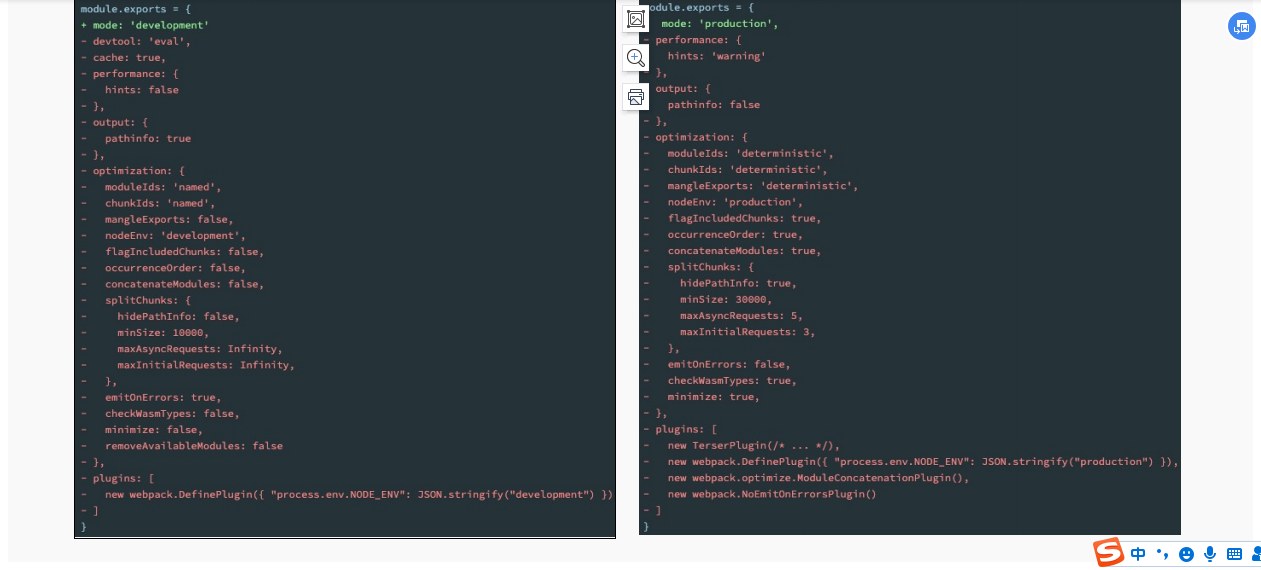Viewport: 1261px width, 570px height.
Task: Open the Sogou input method logo
Action: (1108, 553)
